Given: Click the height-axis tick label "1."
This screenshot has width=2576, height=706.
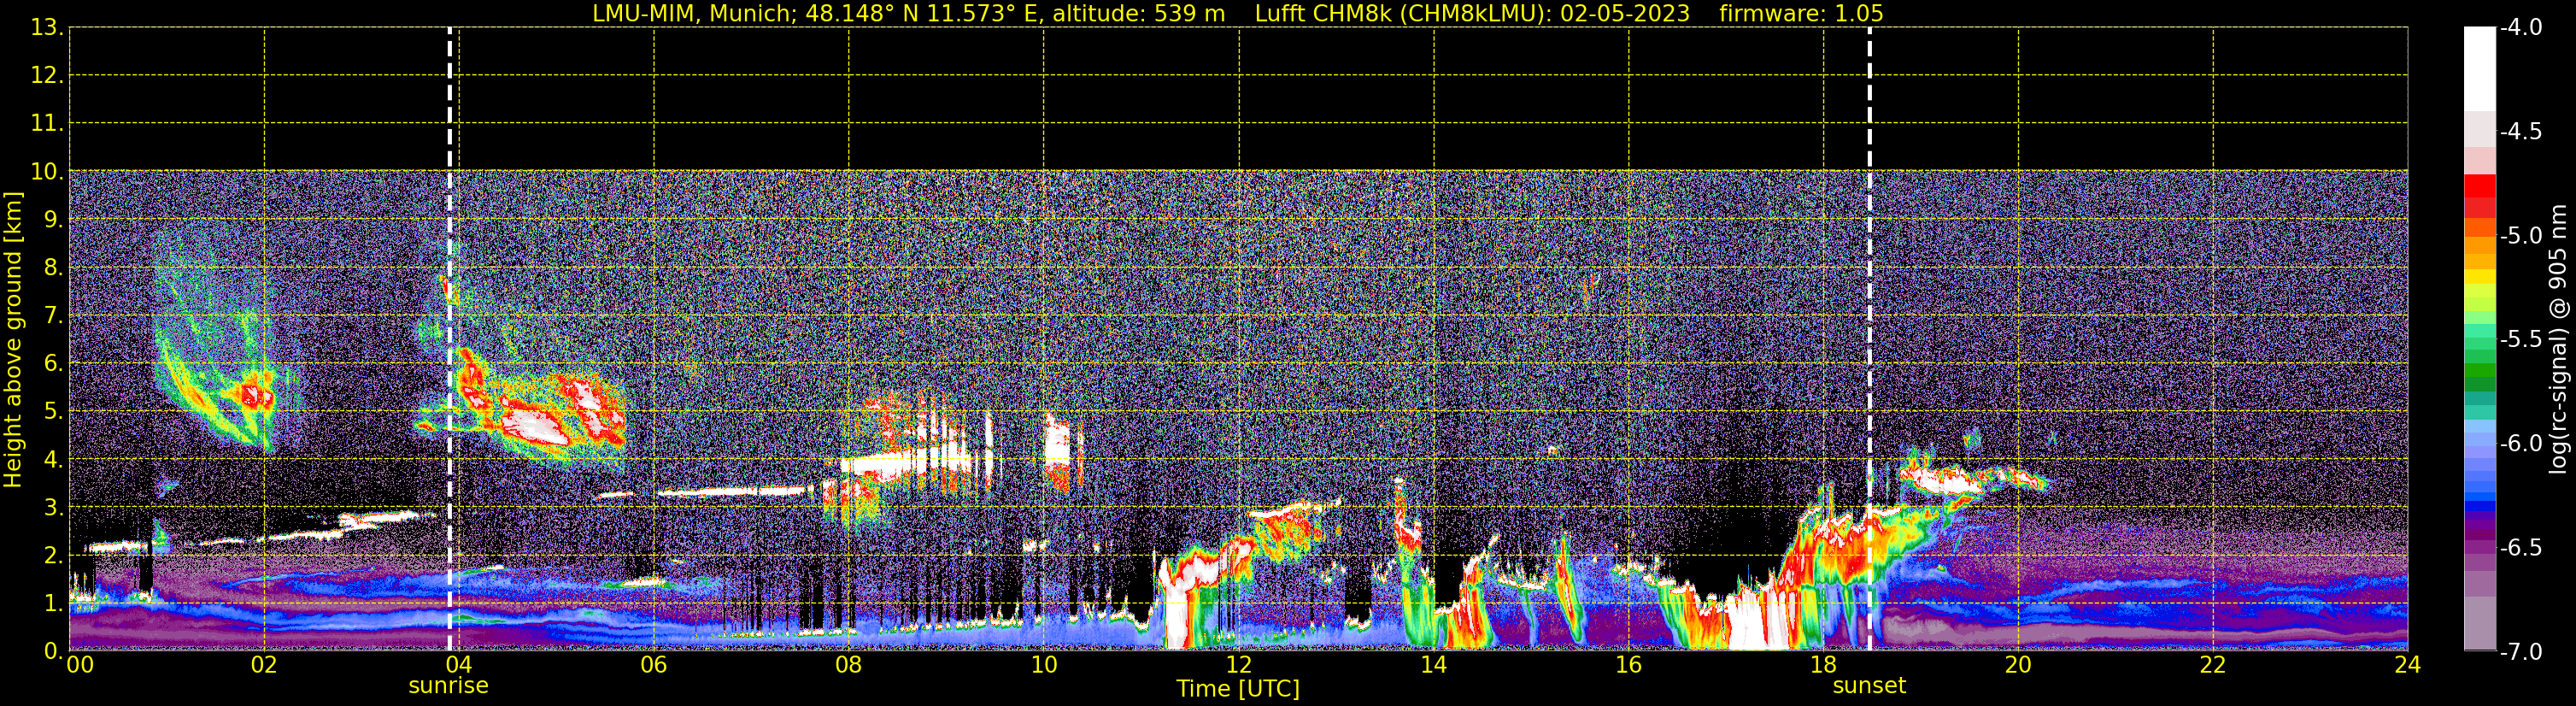Looking at the screenshot, I should (x=53, y=603).
